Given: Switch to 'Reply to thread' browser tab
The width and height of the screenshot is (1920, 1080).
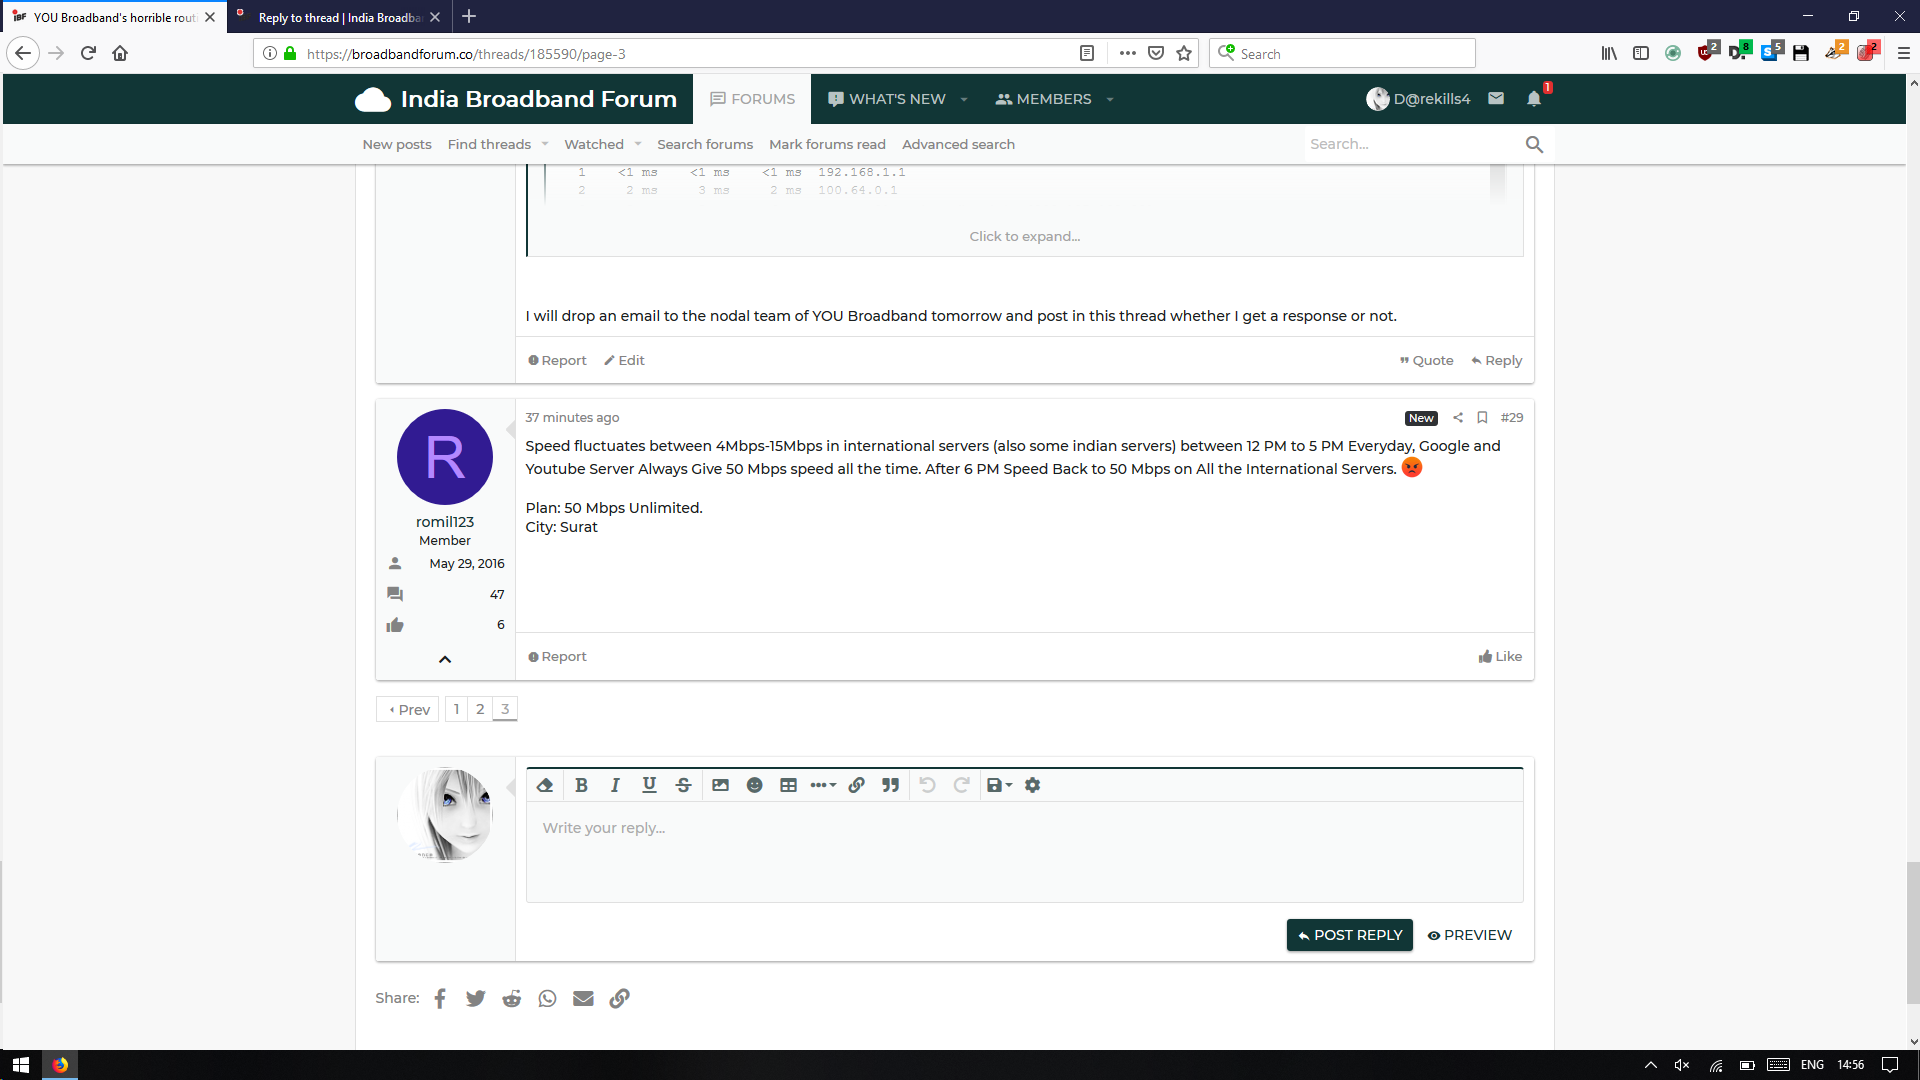Looking at the screenshot, I should (339, 17).
